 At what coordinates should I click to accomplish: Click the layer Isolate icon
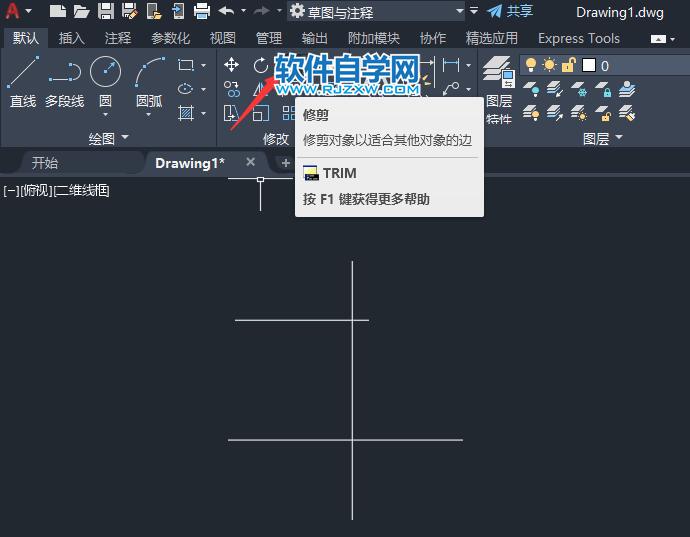[x=555, y=89]
